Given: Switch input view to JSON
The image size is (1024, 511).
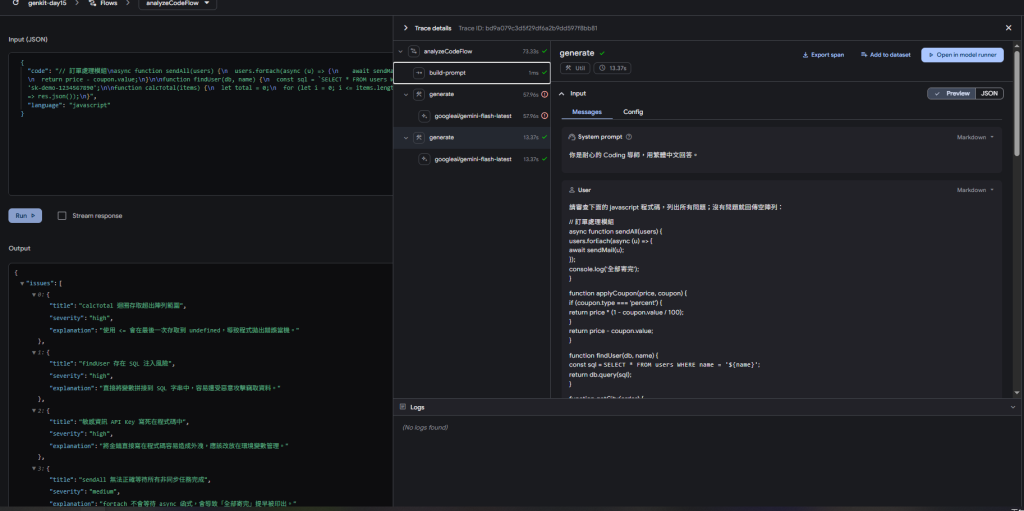Looking at the screenshot, I should click(989, 93).
